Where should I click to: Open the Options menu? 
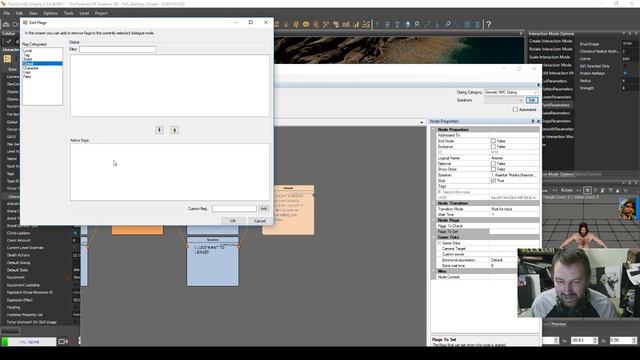pyautogui.click(x=50, y=13)
